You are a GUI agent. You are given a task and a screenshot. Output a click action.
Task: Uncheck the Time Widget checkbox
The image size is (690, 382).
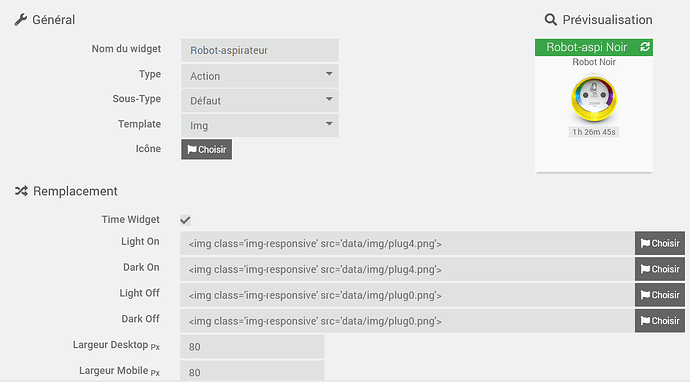pyautogui.click(x=185, y=220)
